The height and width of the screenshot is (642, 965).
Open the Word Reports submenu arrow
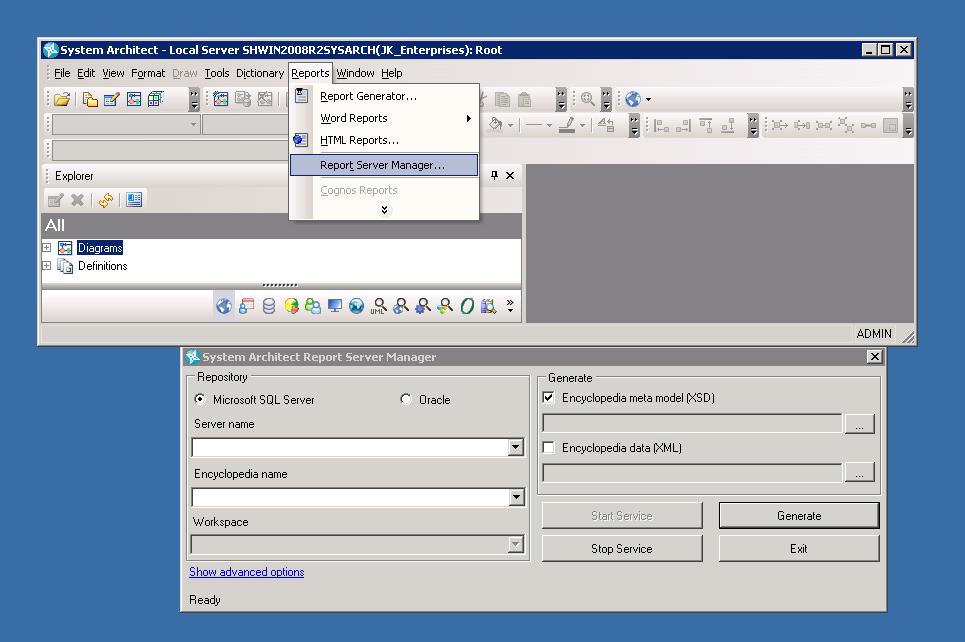pos(468,118)
